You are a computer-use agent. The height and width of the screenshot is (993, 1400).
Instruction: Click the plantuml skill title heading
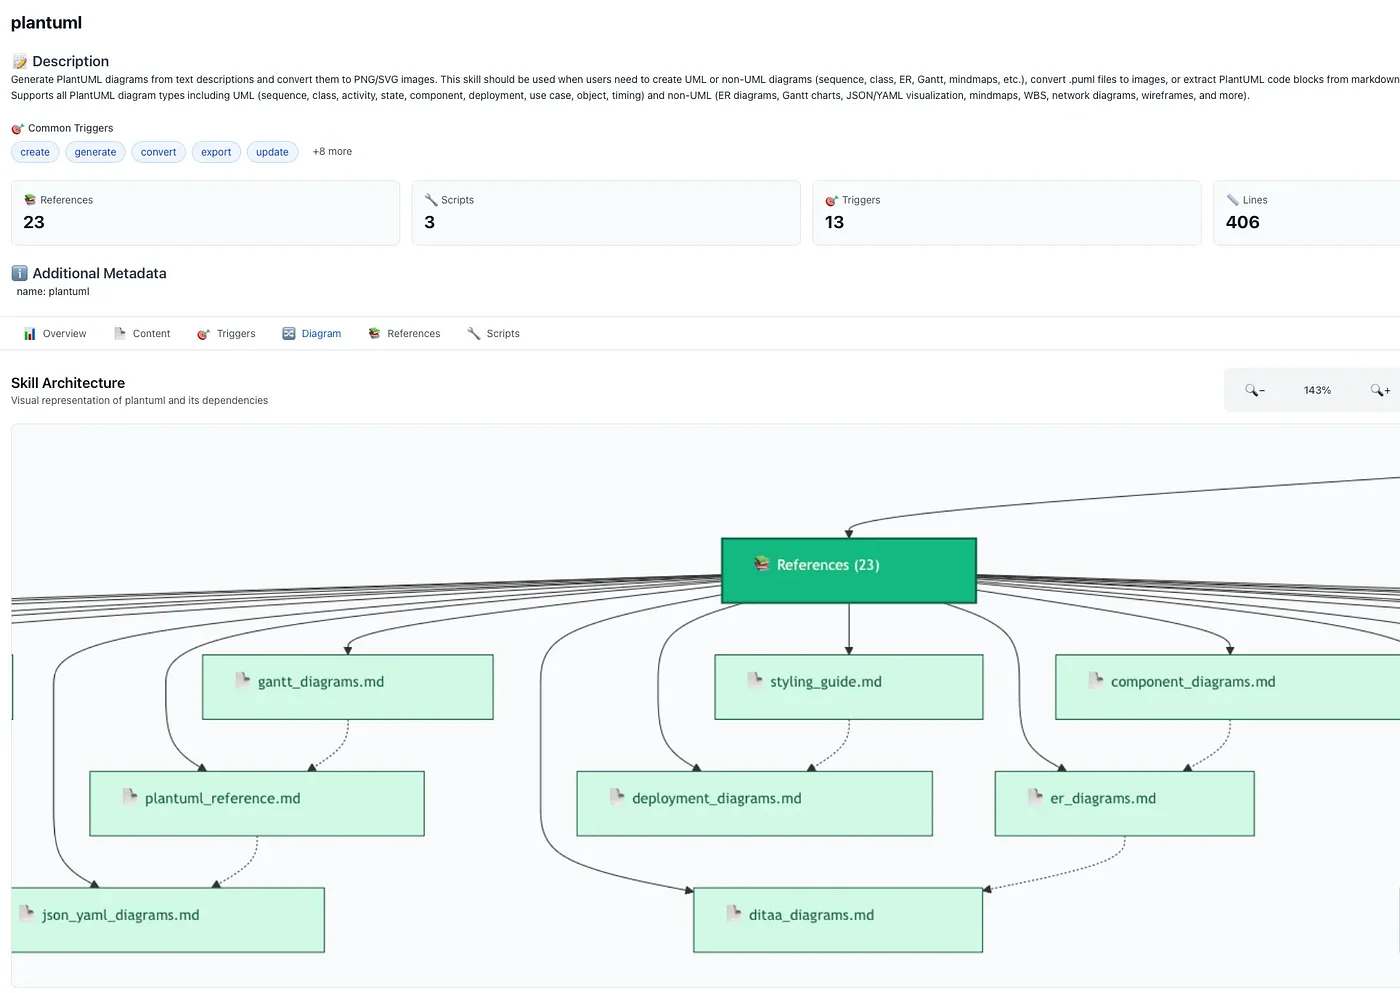click(46, 22)
